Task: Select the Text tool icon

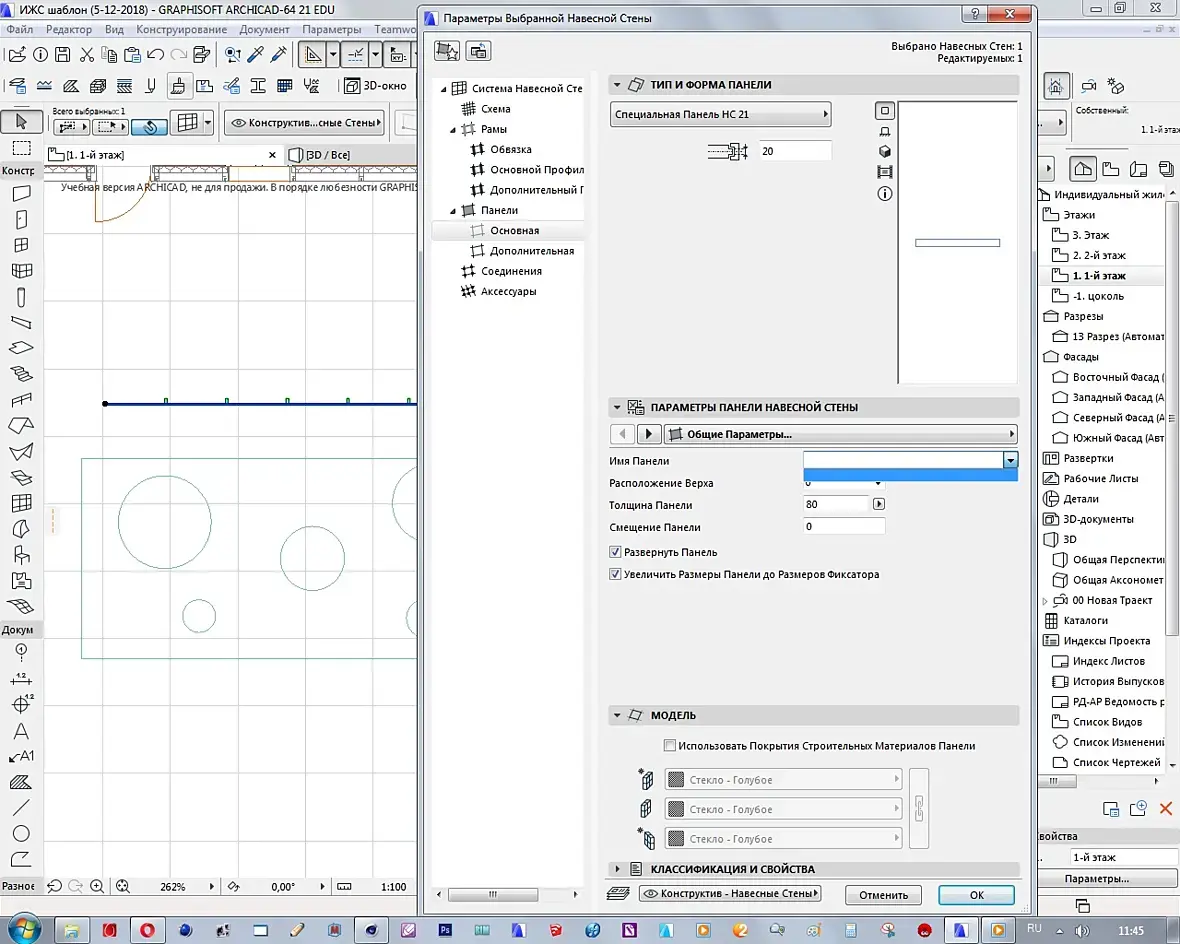Action: (21, 731)
